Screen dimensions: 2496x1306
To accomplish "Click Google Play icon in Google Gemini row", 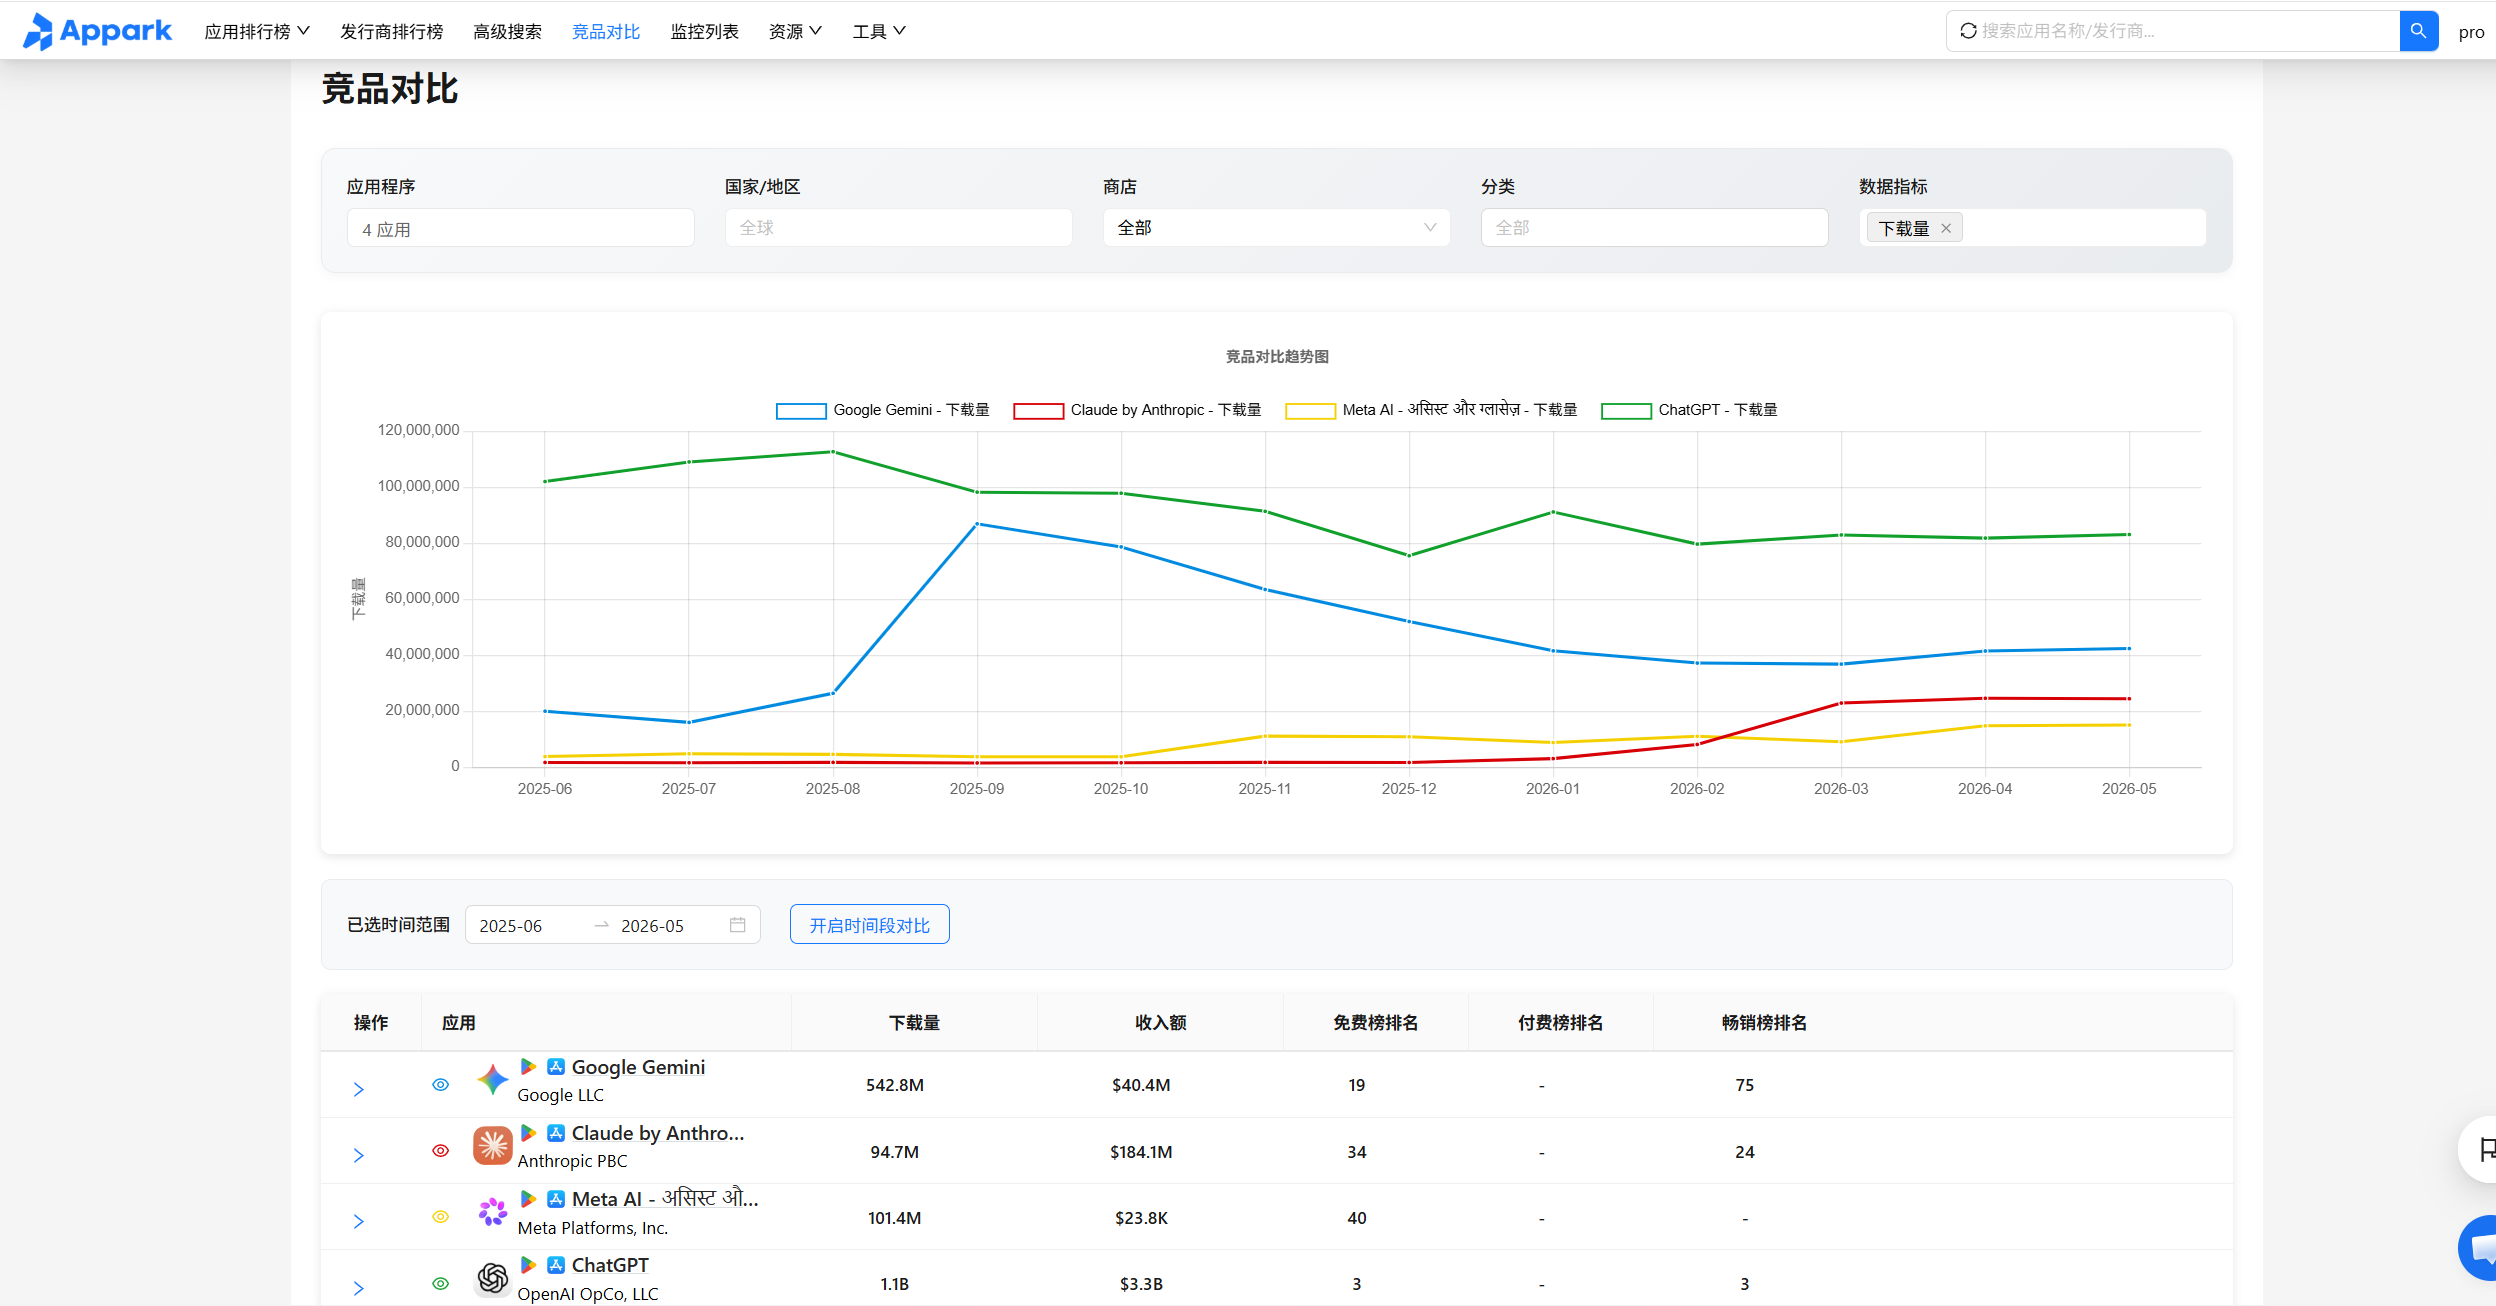I will coord(528,1067).
